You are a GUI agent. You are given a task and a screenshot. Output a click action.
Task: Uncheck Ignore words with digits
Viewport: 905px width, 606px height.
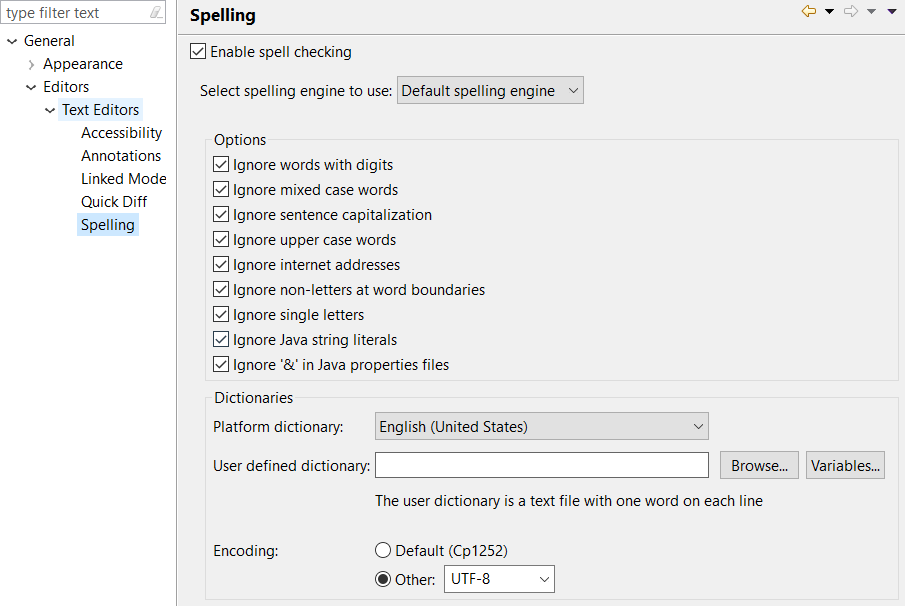(x=221, y=165)
